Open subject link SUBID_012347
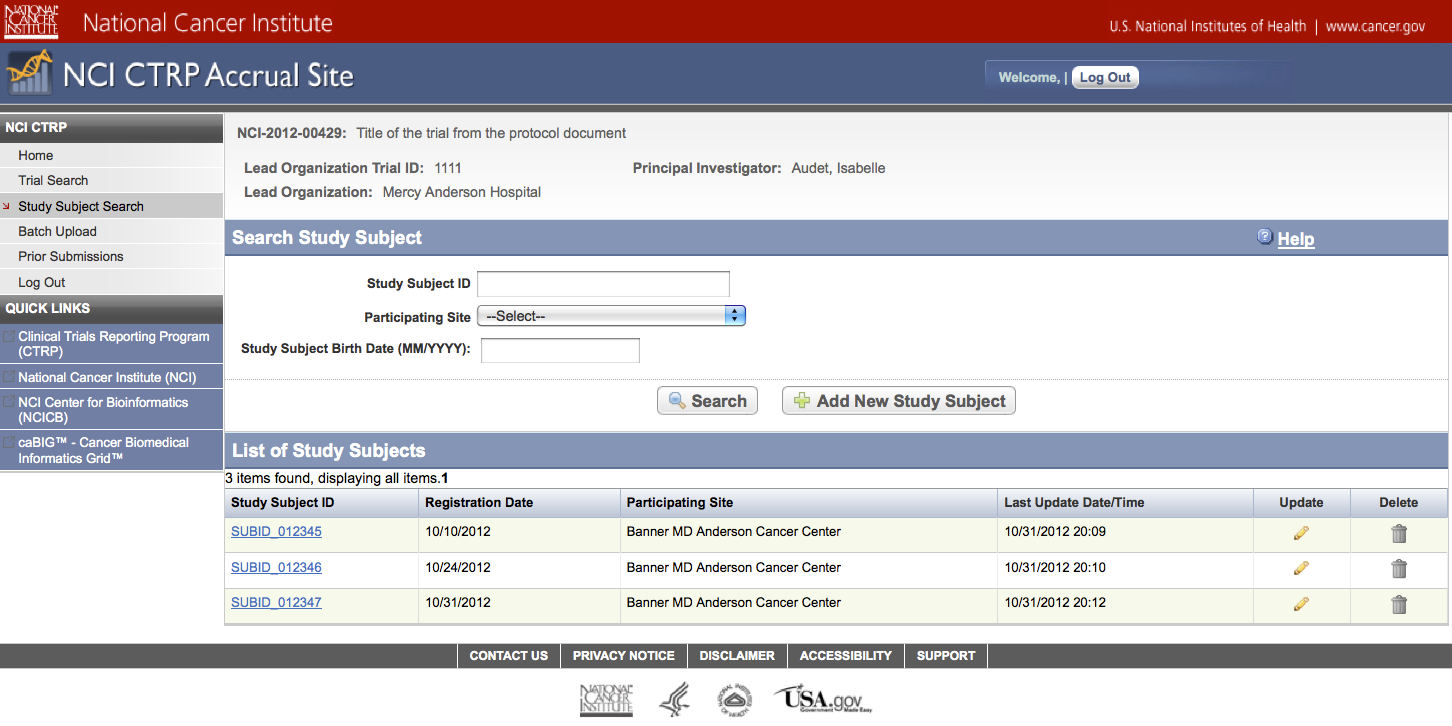The image size is (1452, 726). pyautogui.click(x=276, y=602)
